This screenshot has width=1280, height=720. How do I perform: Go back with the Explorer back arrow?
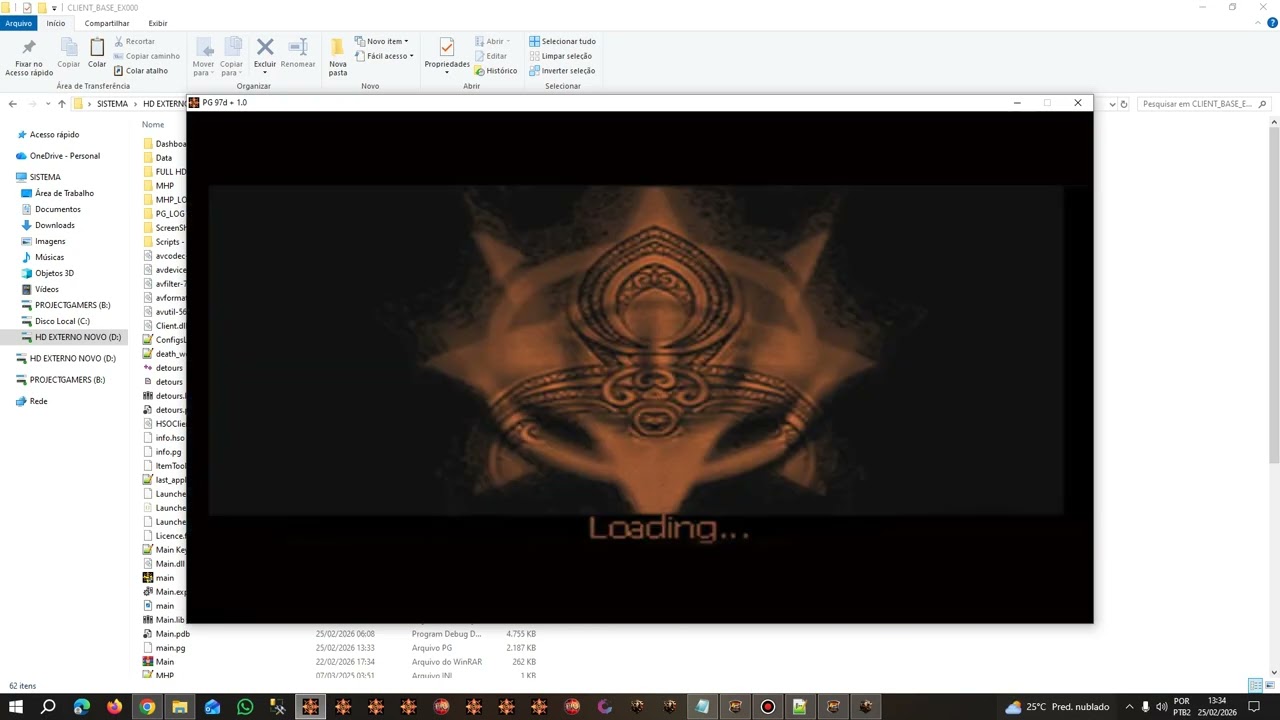pos(12,104)
